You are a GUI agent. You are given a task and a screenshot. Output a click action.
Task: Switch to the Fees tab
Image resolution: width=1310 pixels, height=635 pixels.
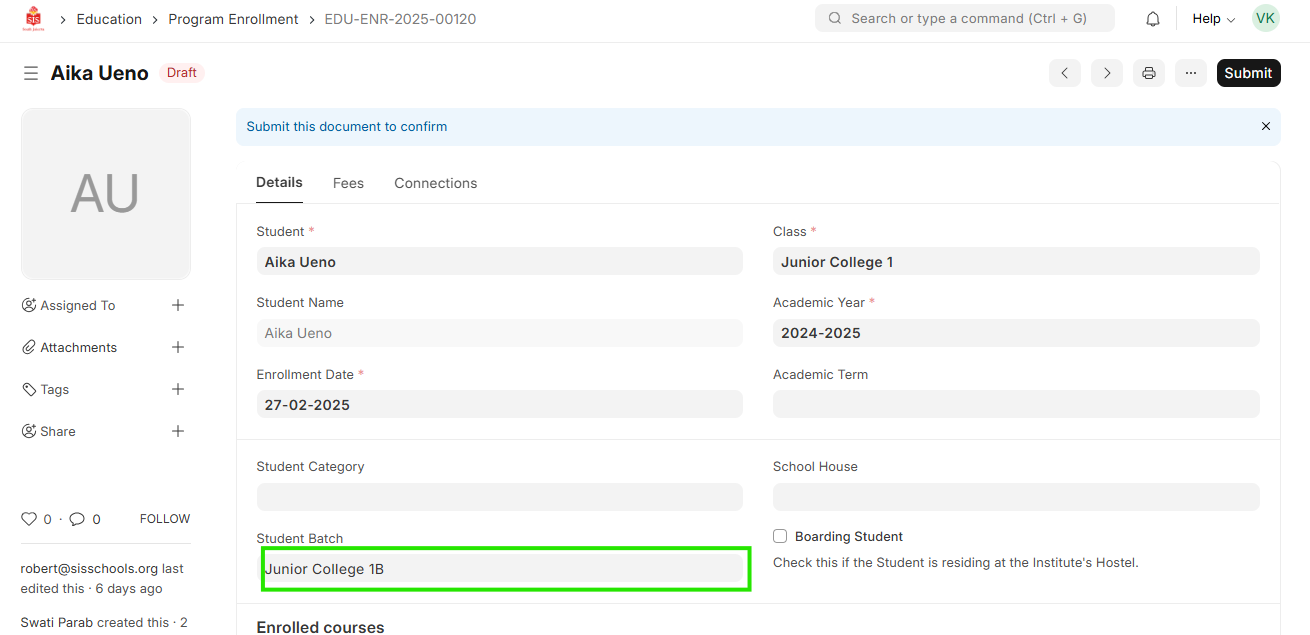click(348, 183)
